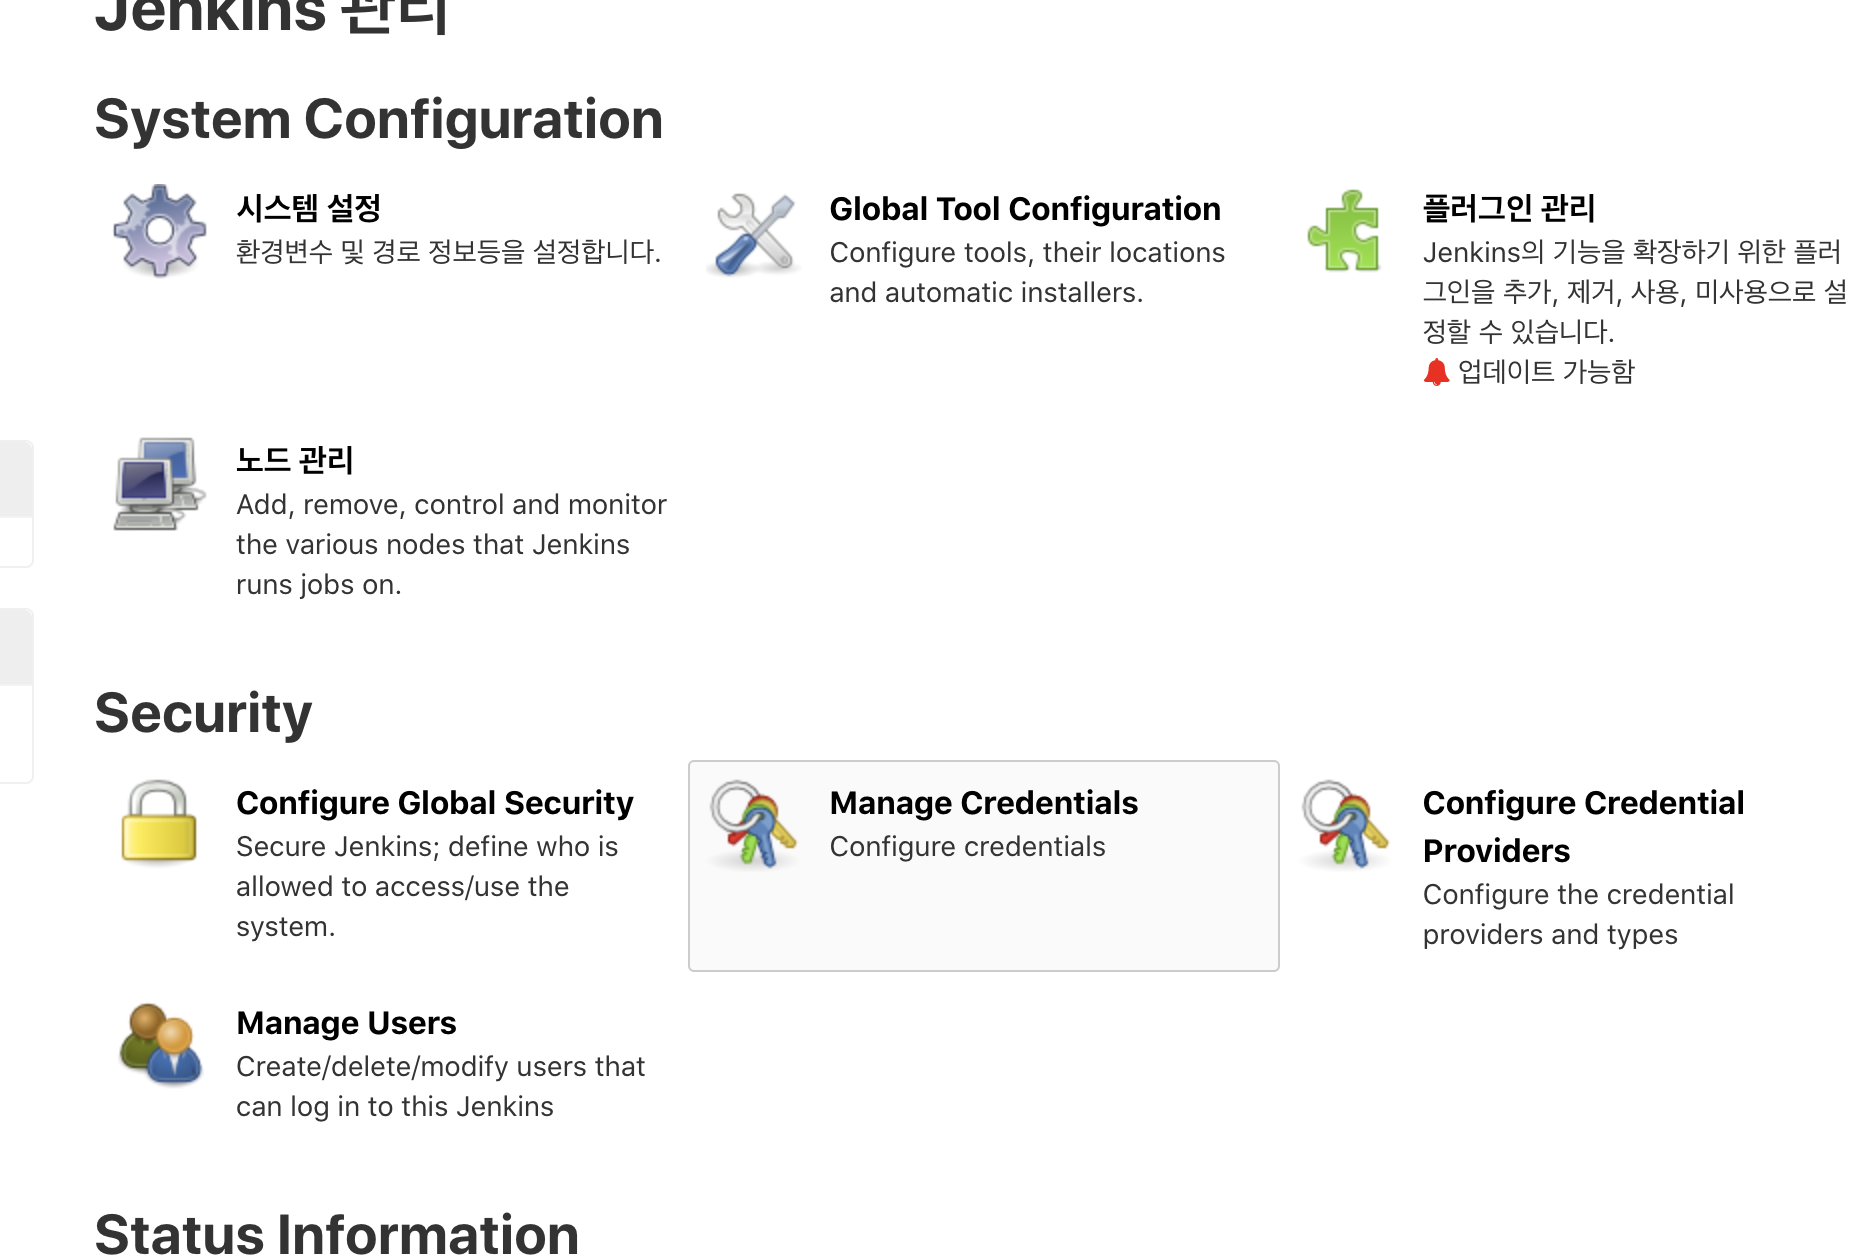Click the computer monitor icon for 노드 관리

(x=160, y=483)
